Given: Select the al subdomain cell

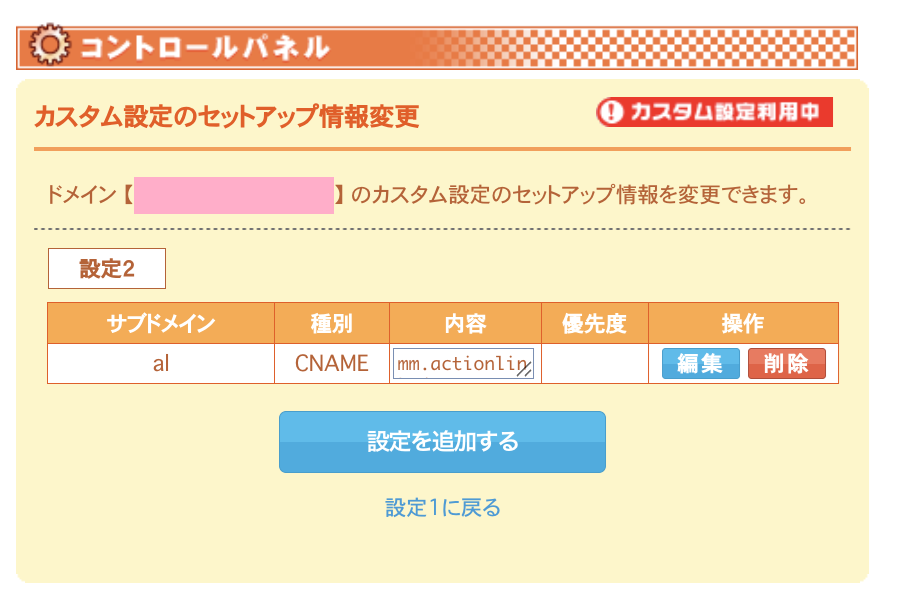Looking at the screenshot, I should [x=161, y=364].
